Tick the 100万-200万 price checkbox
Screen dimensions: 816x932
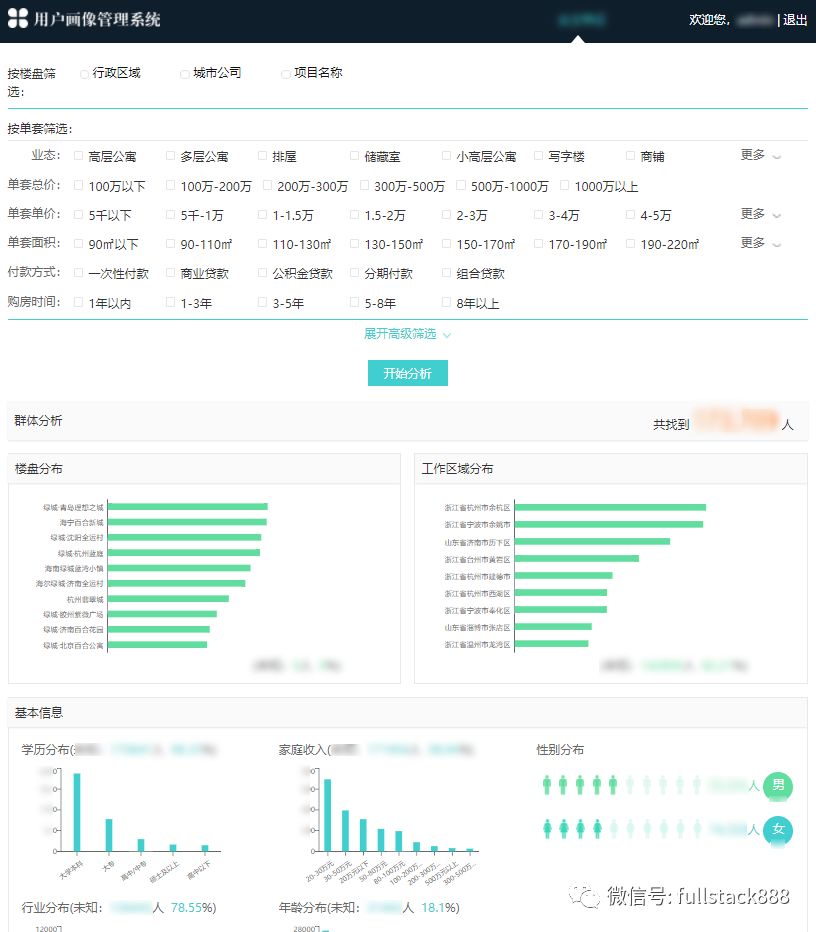(170, 185)
